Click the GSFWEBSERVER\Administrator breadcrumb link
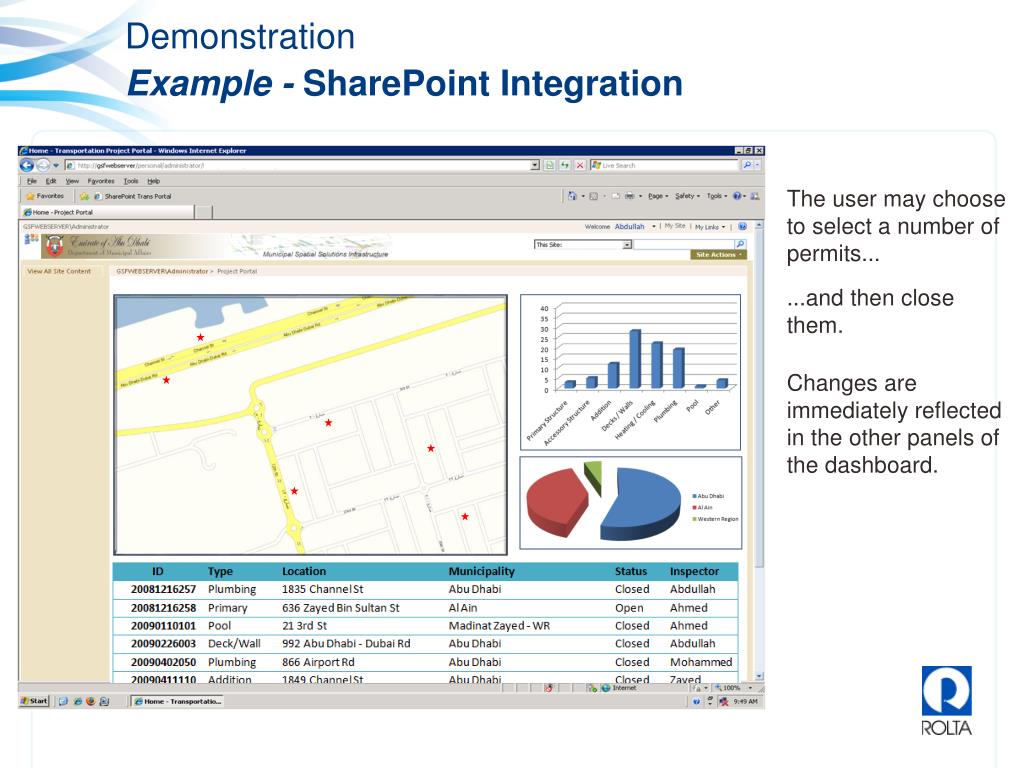 [x=161, y=271]
